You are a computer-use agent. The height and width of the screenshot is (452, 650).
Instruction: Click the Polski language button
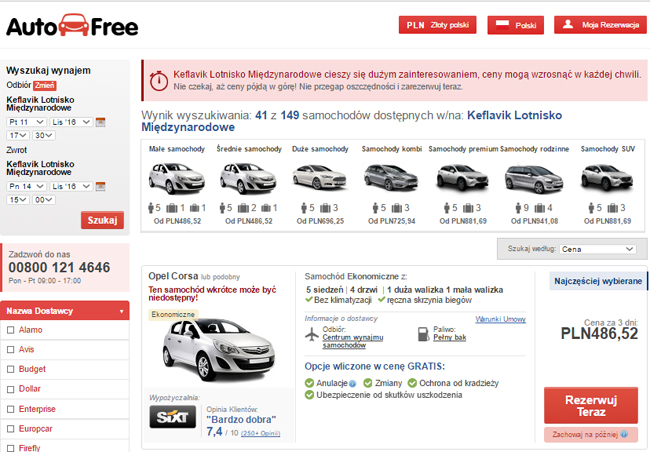tap(516, 25)
